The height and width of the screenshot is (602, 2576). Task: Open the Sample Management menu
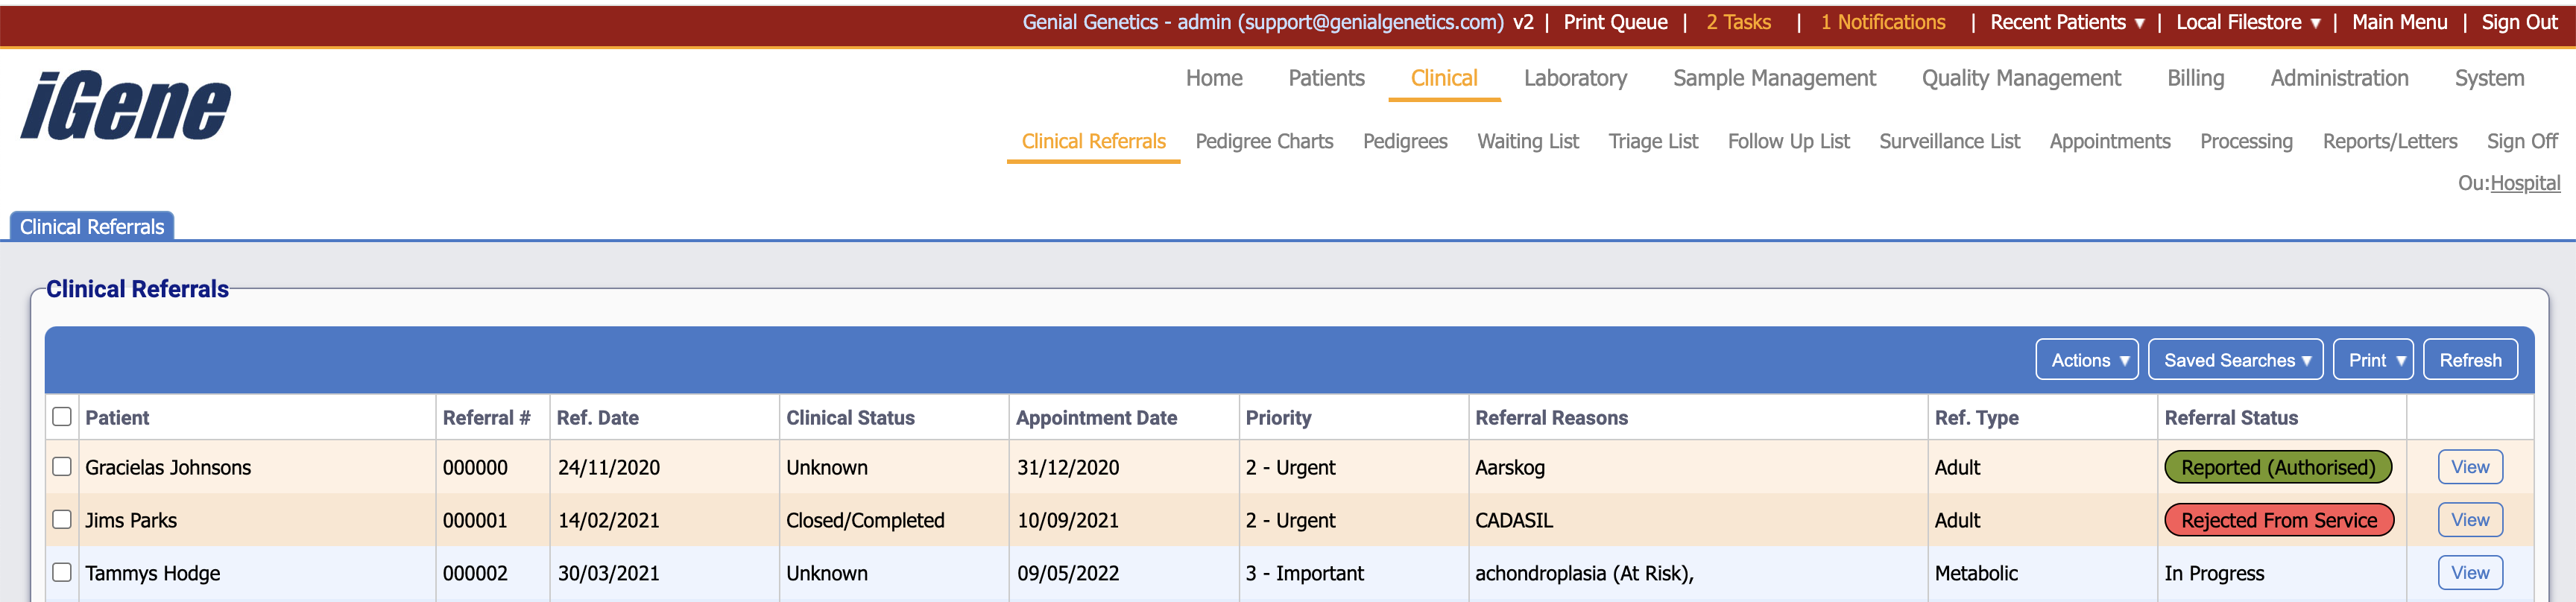(1774, 78)
